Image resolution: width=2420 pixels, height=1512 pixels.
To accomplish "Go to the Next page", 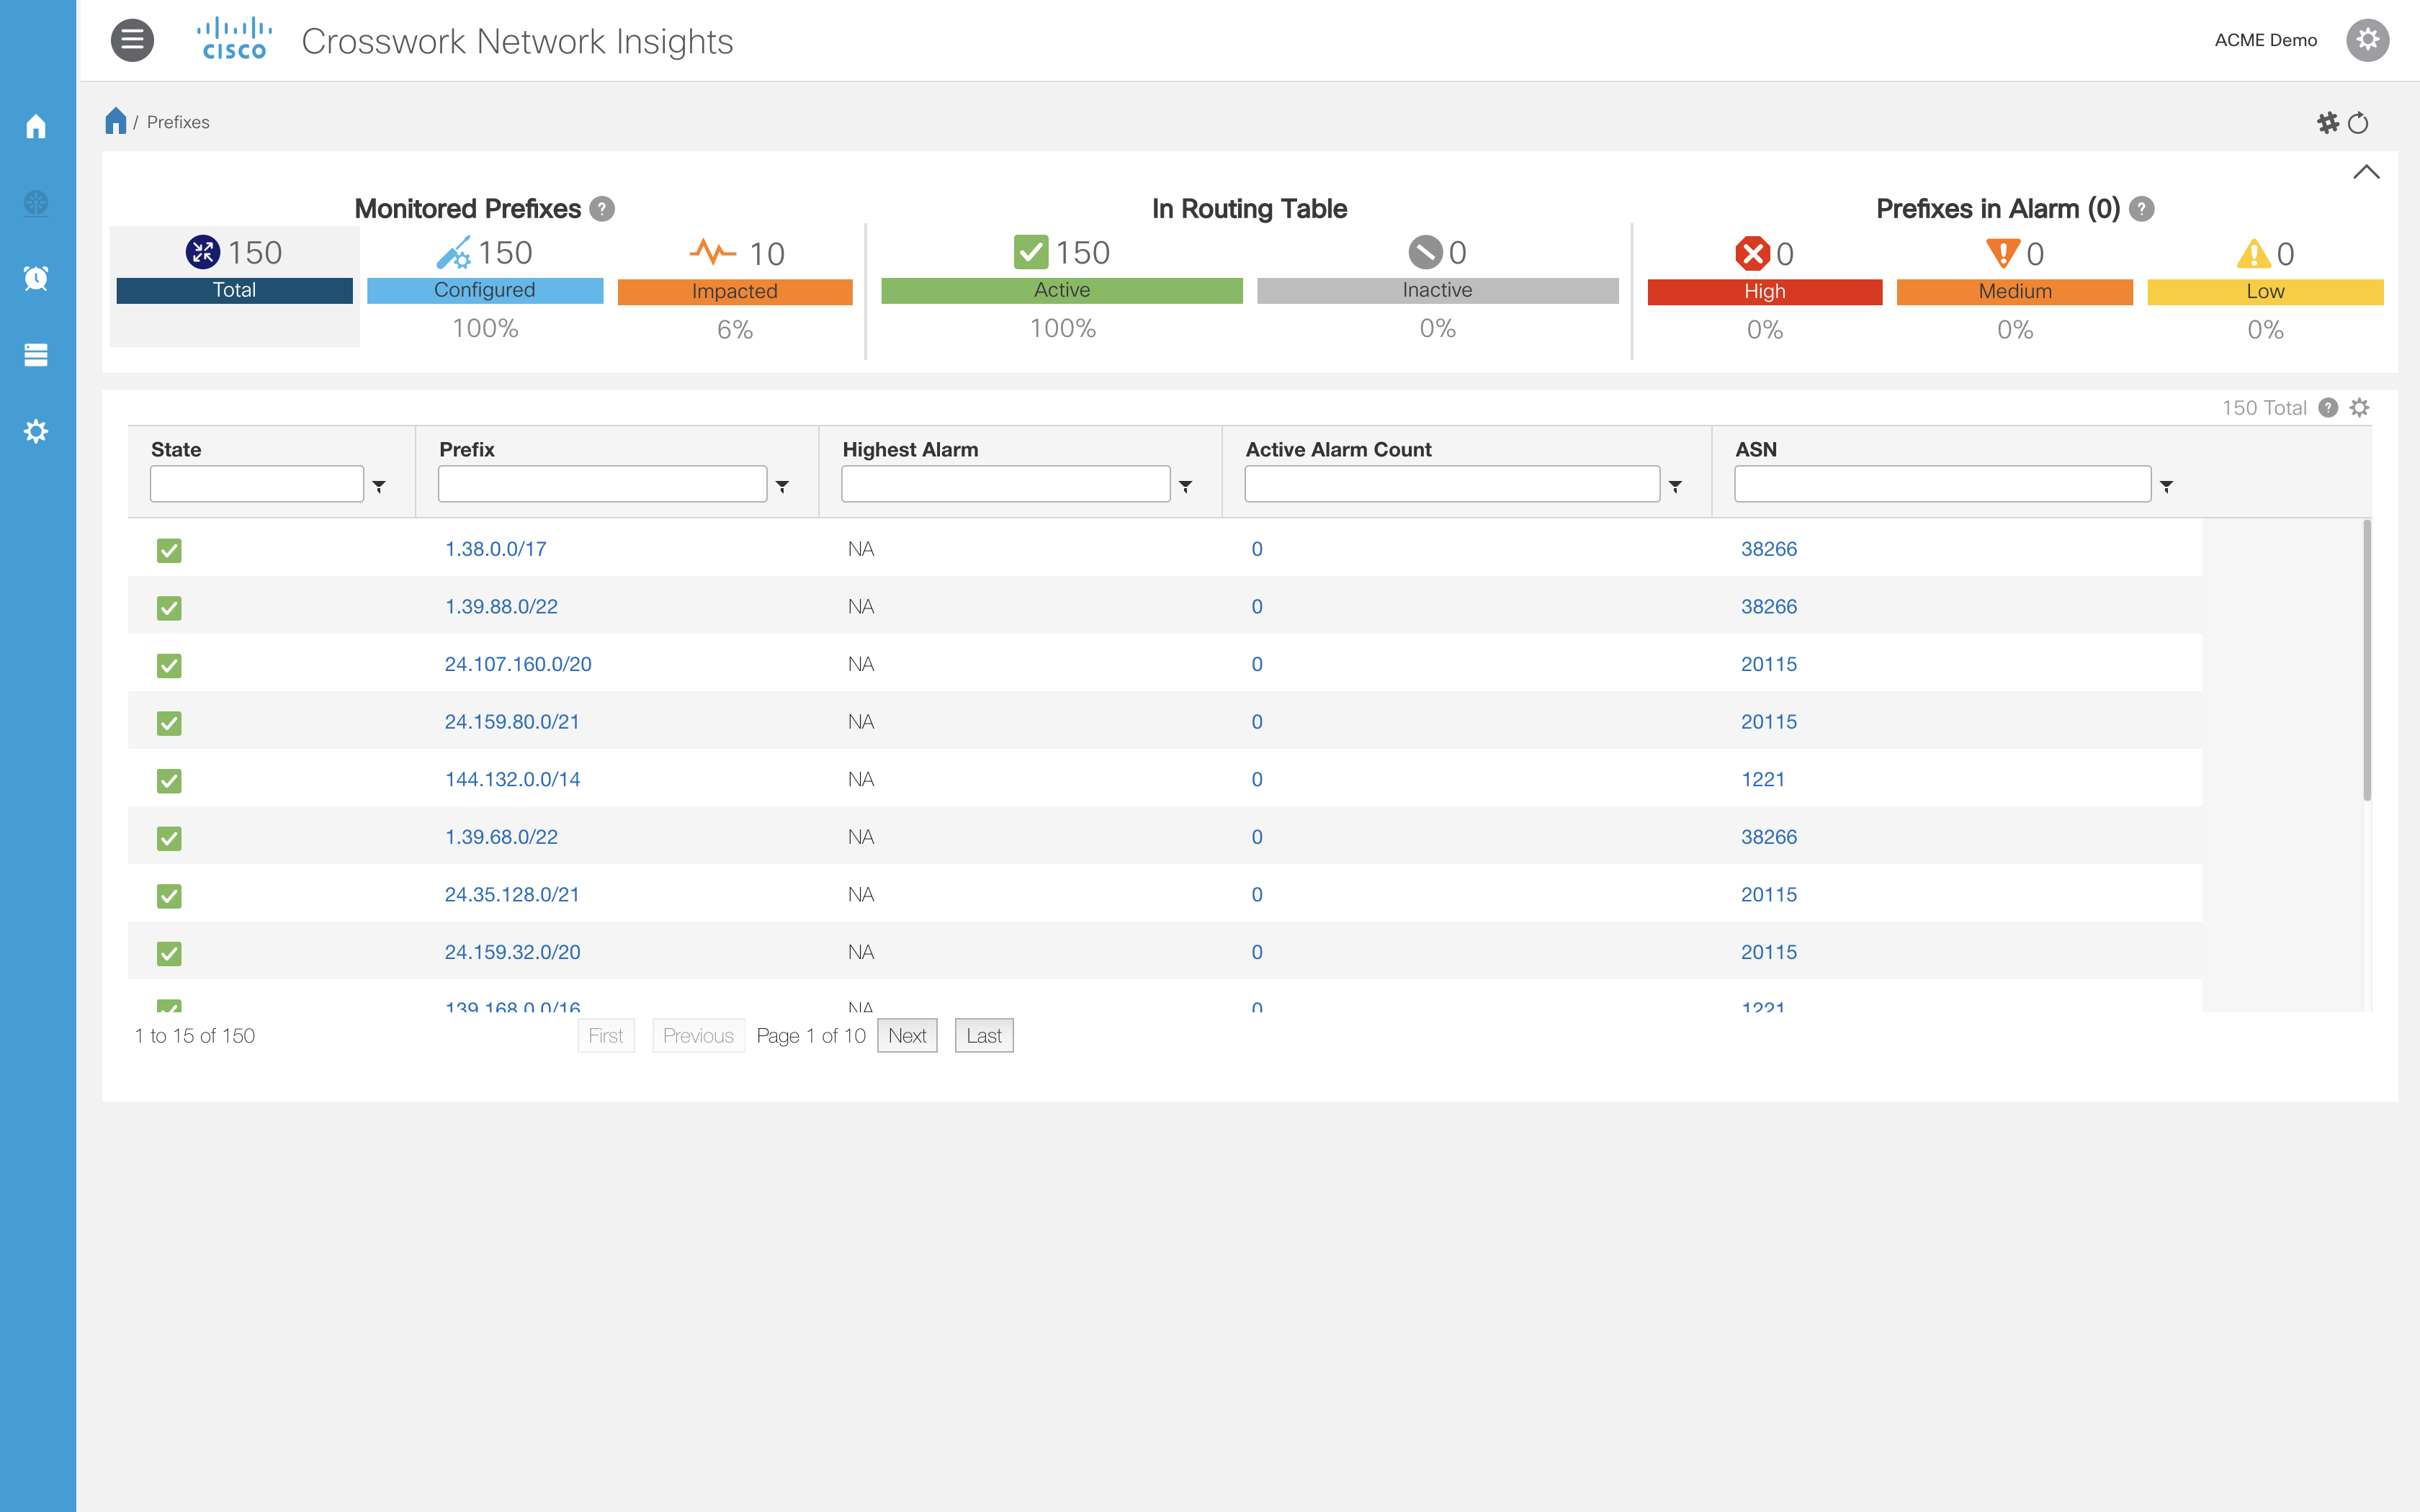I will pyautogui.click(x=907, y=1036).
